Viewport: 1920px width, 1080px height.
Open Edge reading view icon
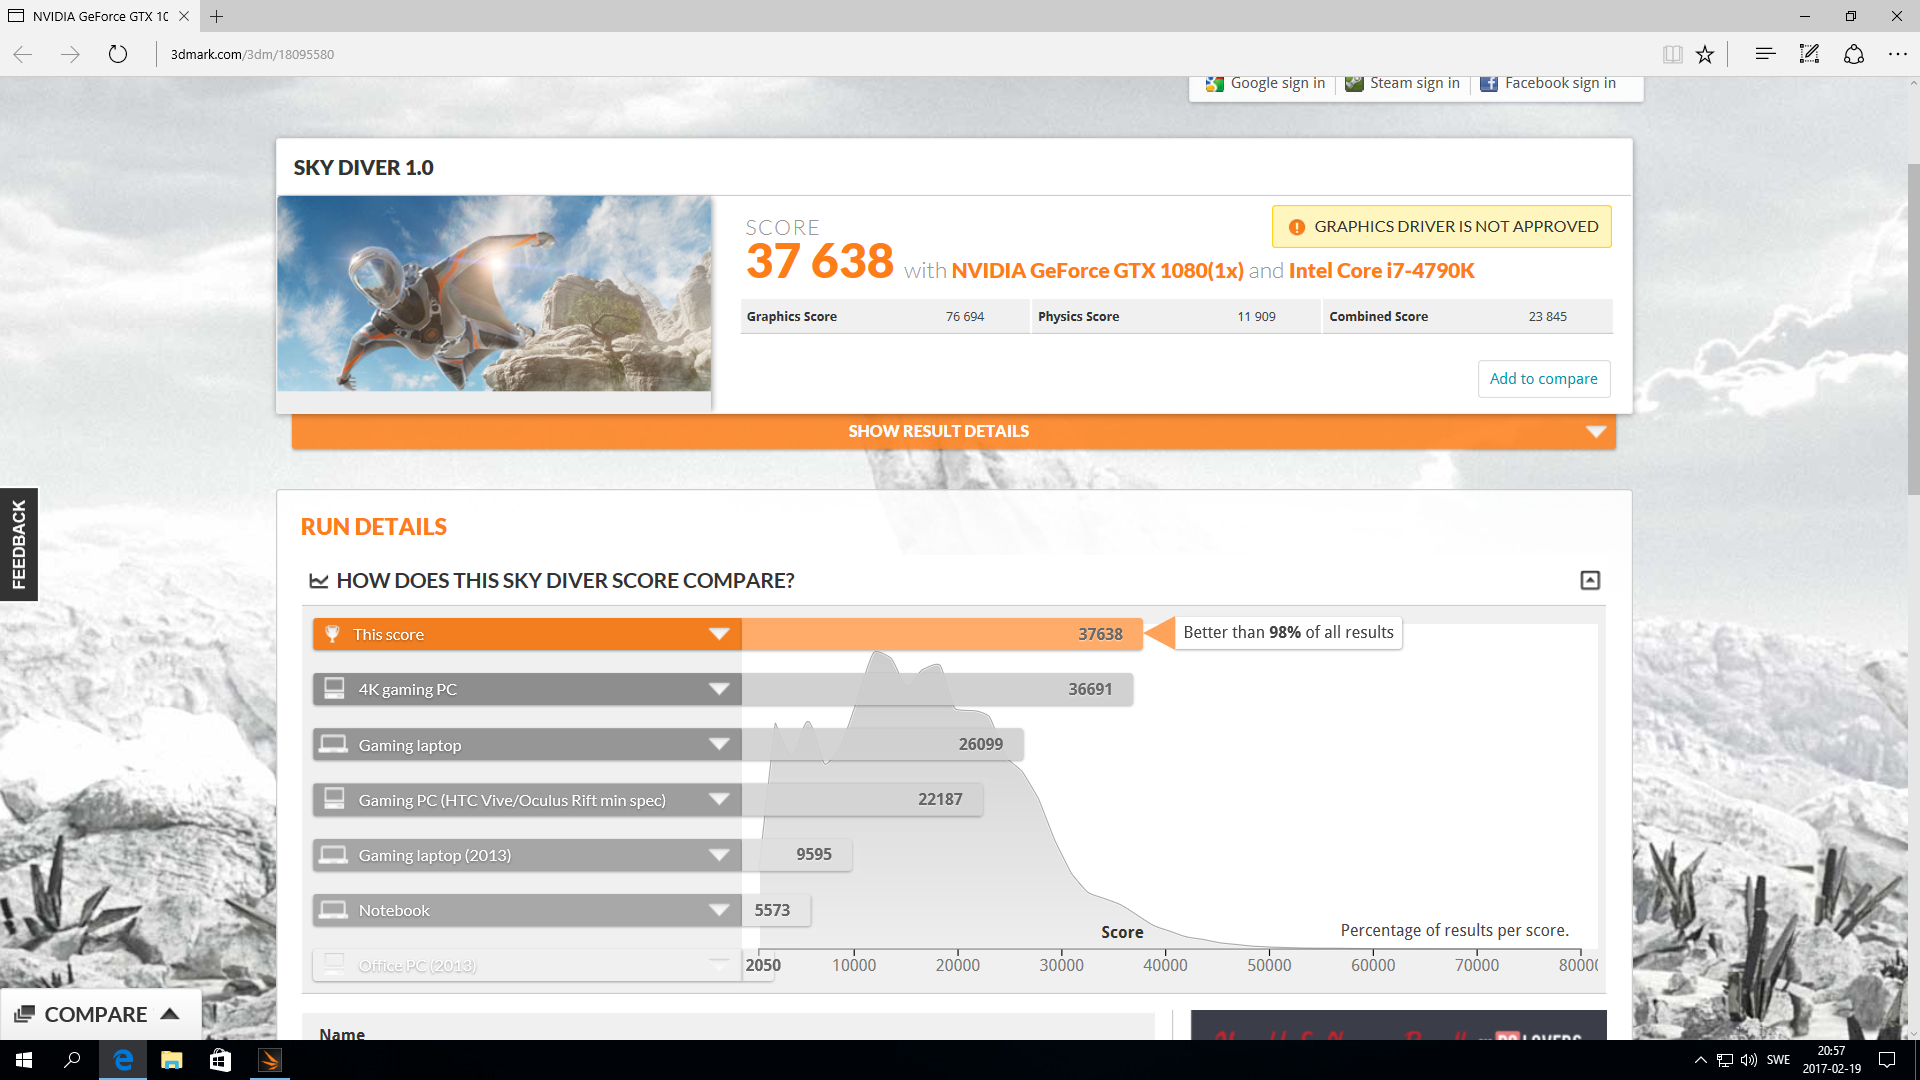pos(1672,54)
